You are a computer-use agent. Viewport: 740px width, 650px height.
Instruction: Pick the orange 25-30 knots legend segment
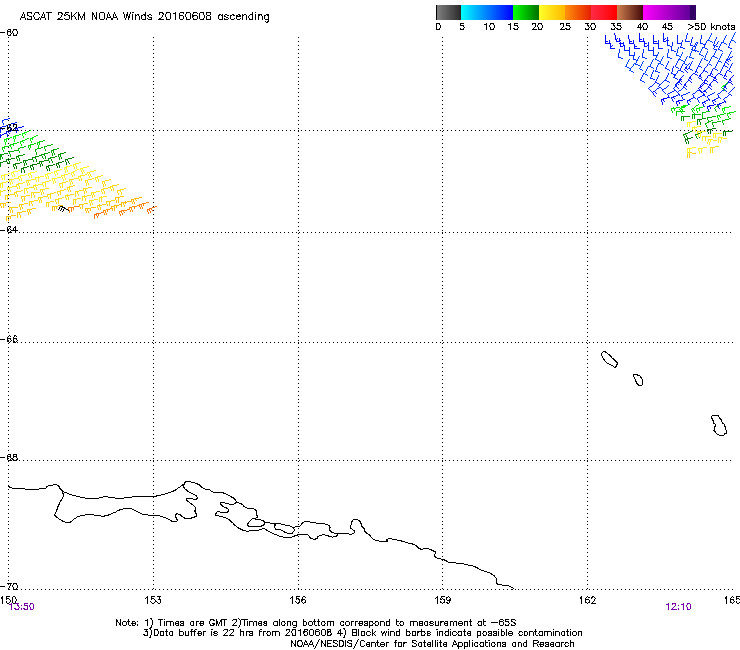coord(578,12)
